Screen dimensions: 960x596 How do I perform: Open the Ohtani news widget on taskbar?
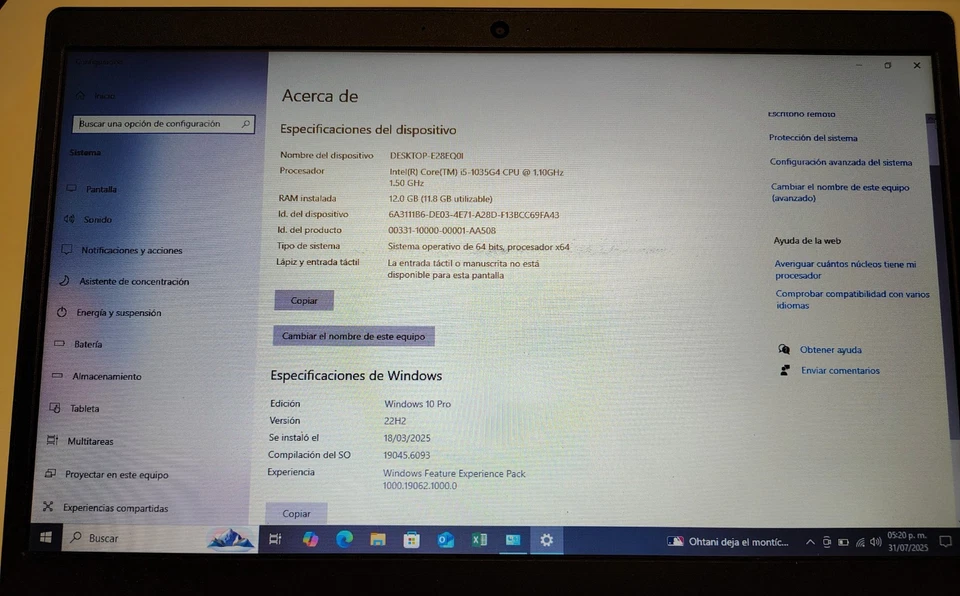click(x=727, y=541)
